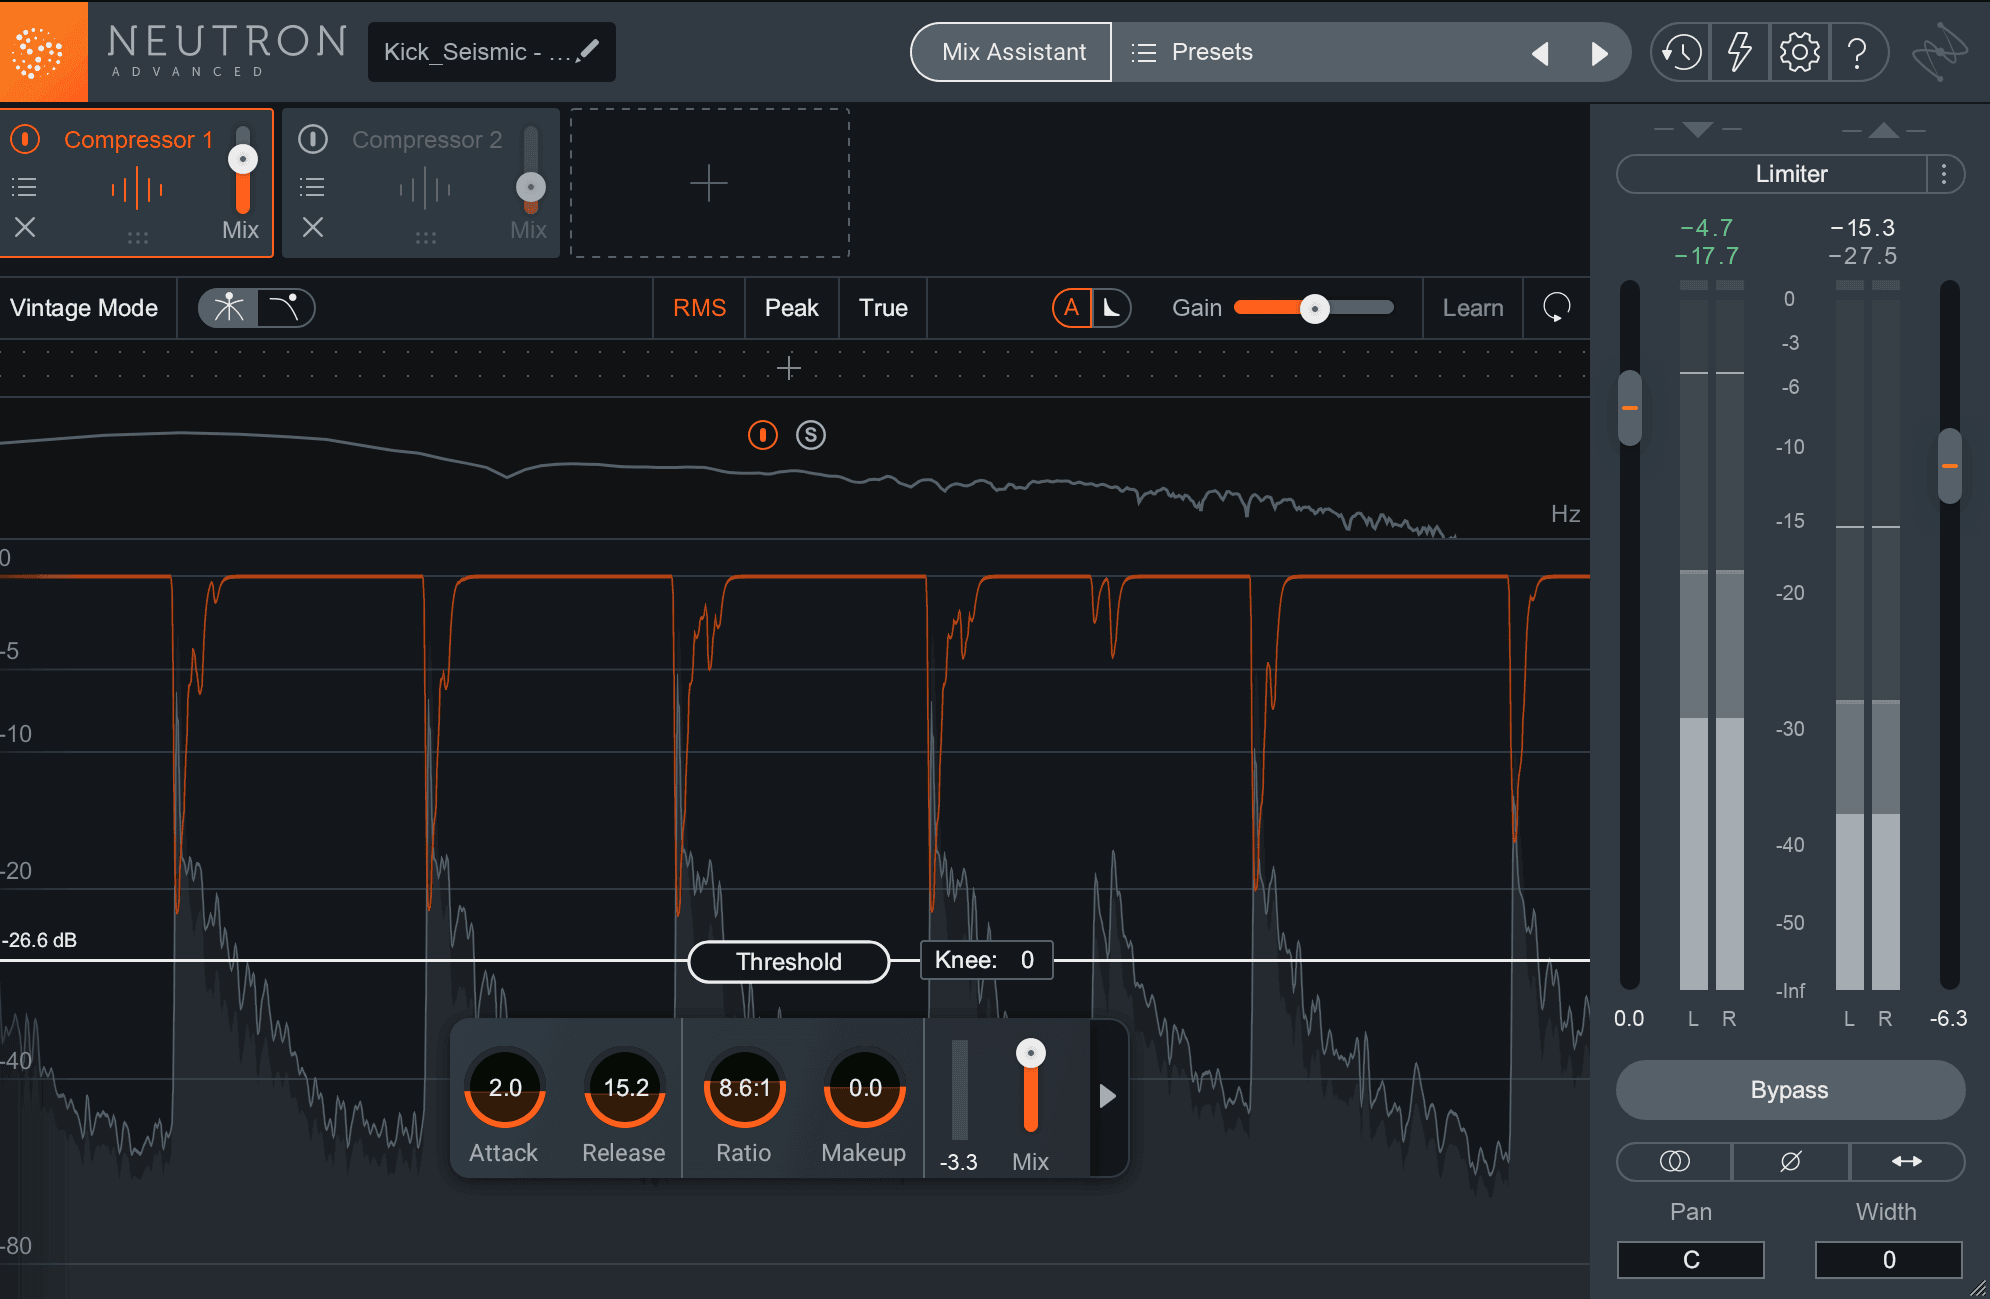Select vintage mode star-shaped toggle
This screenshot has height=1299, width=1990.
click(x=229, y=307)
